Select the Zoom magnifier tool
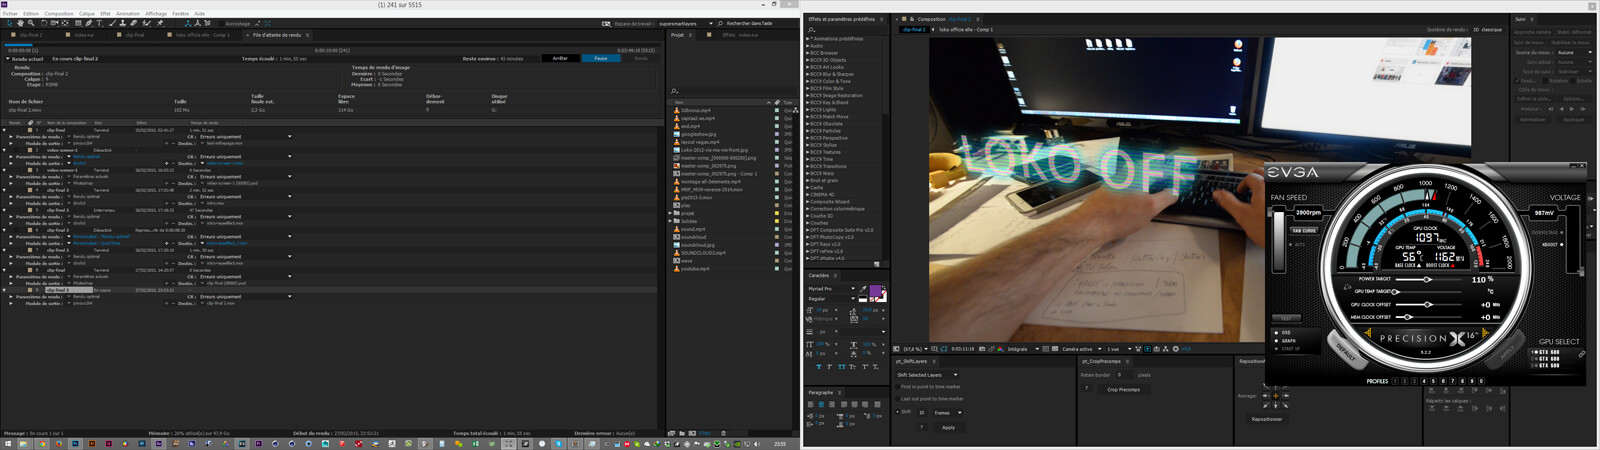The height and width of the screenshot is (450, 1600). tap(31, 23)
